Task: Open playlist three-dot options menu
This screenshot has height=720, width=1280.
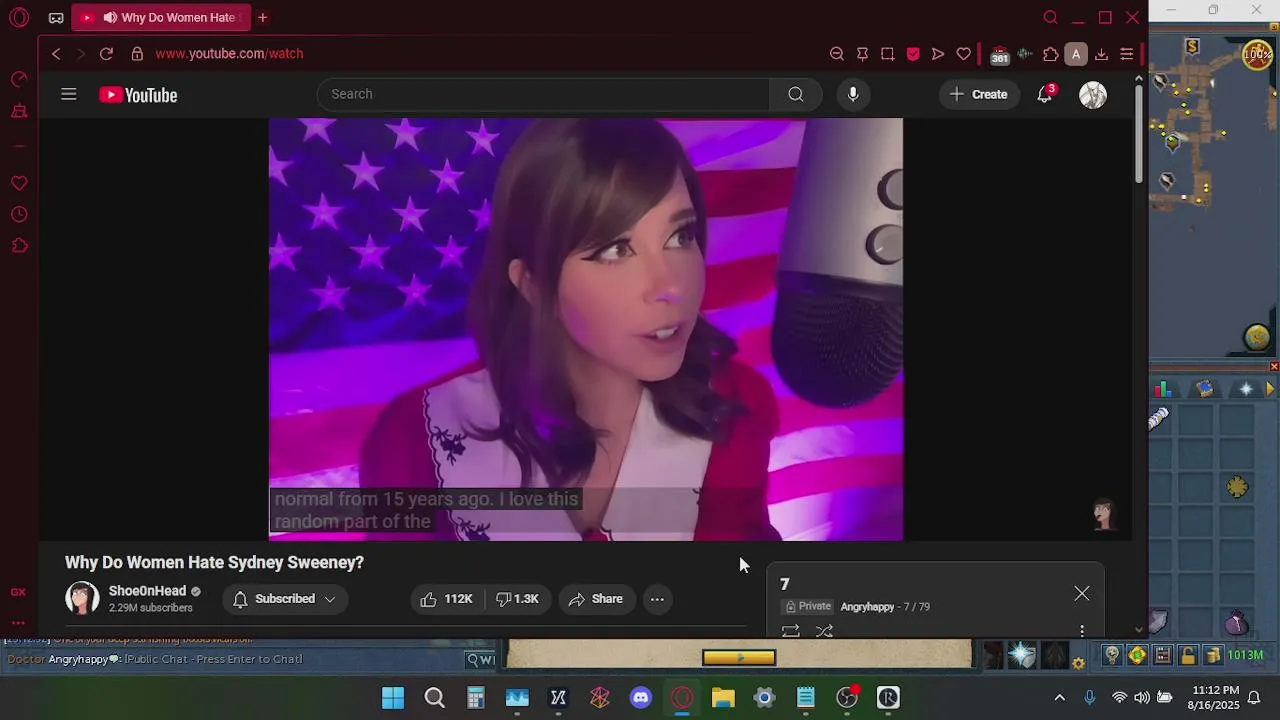Action: point(1082,631)
